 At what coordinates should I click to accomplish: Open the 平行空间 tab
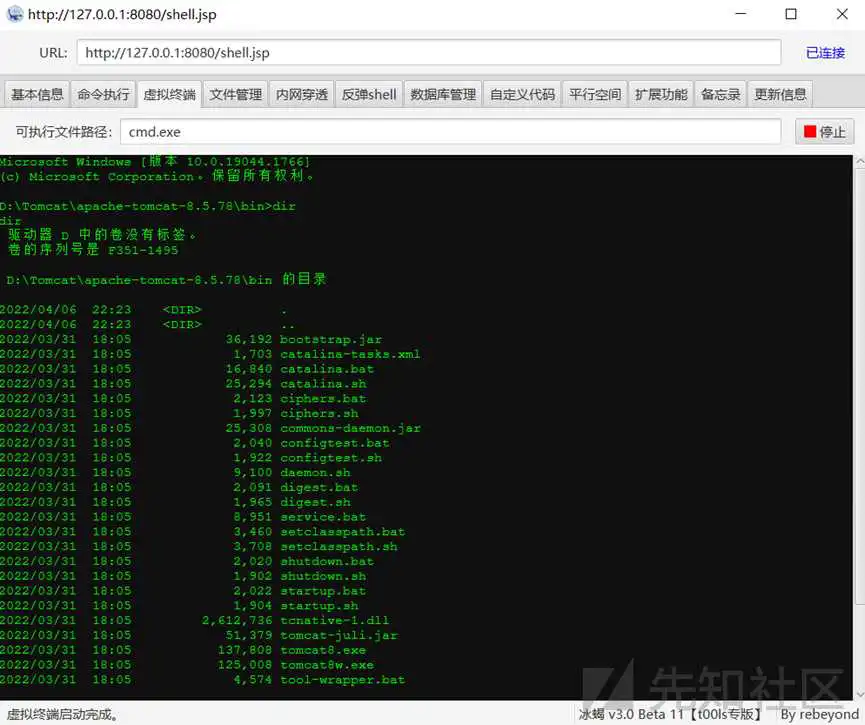click(595, 95)
